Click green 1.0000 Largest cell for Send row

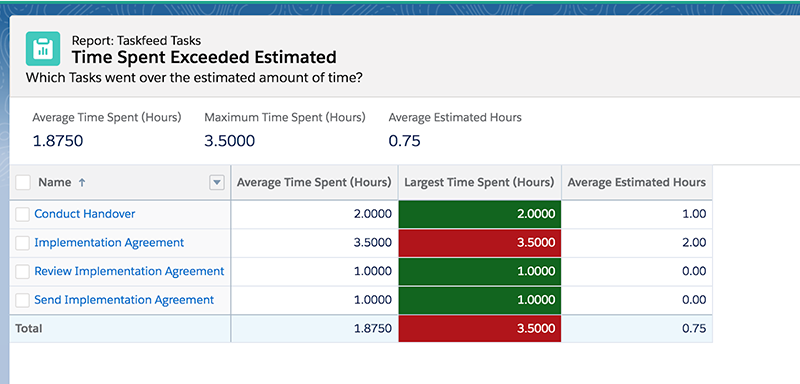click(x=480, y=300)
